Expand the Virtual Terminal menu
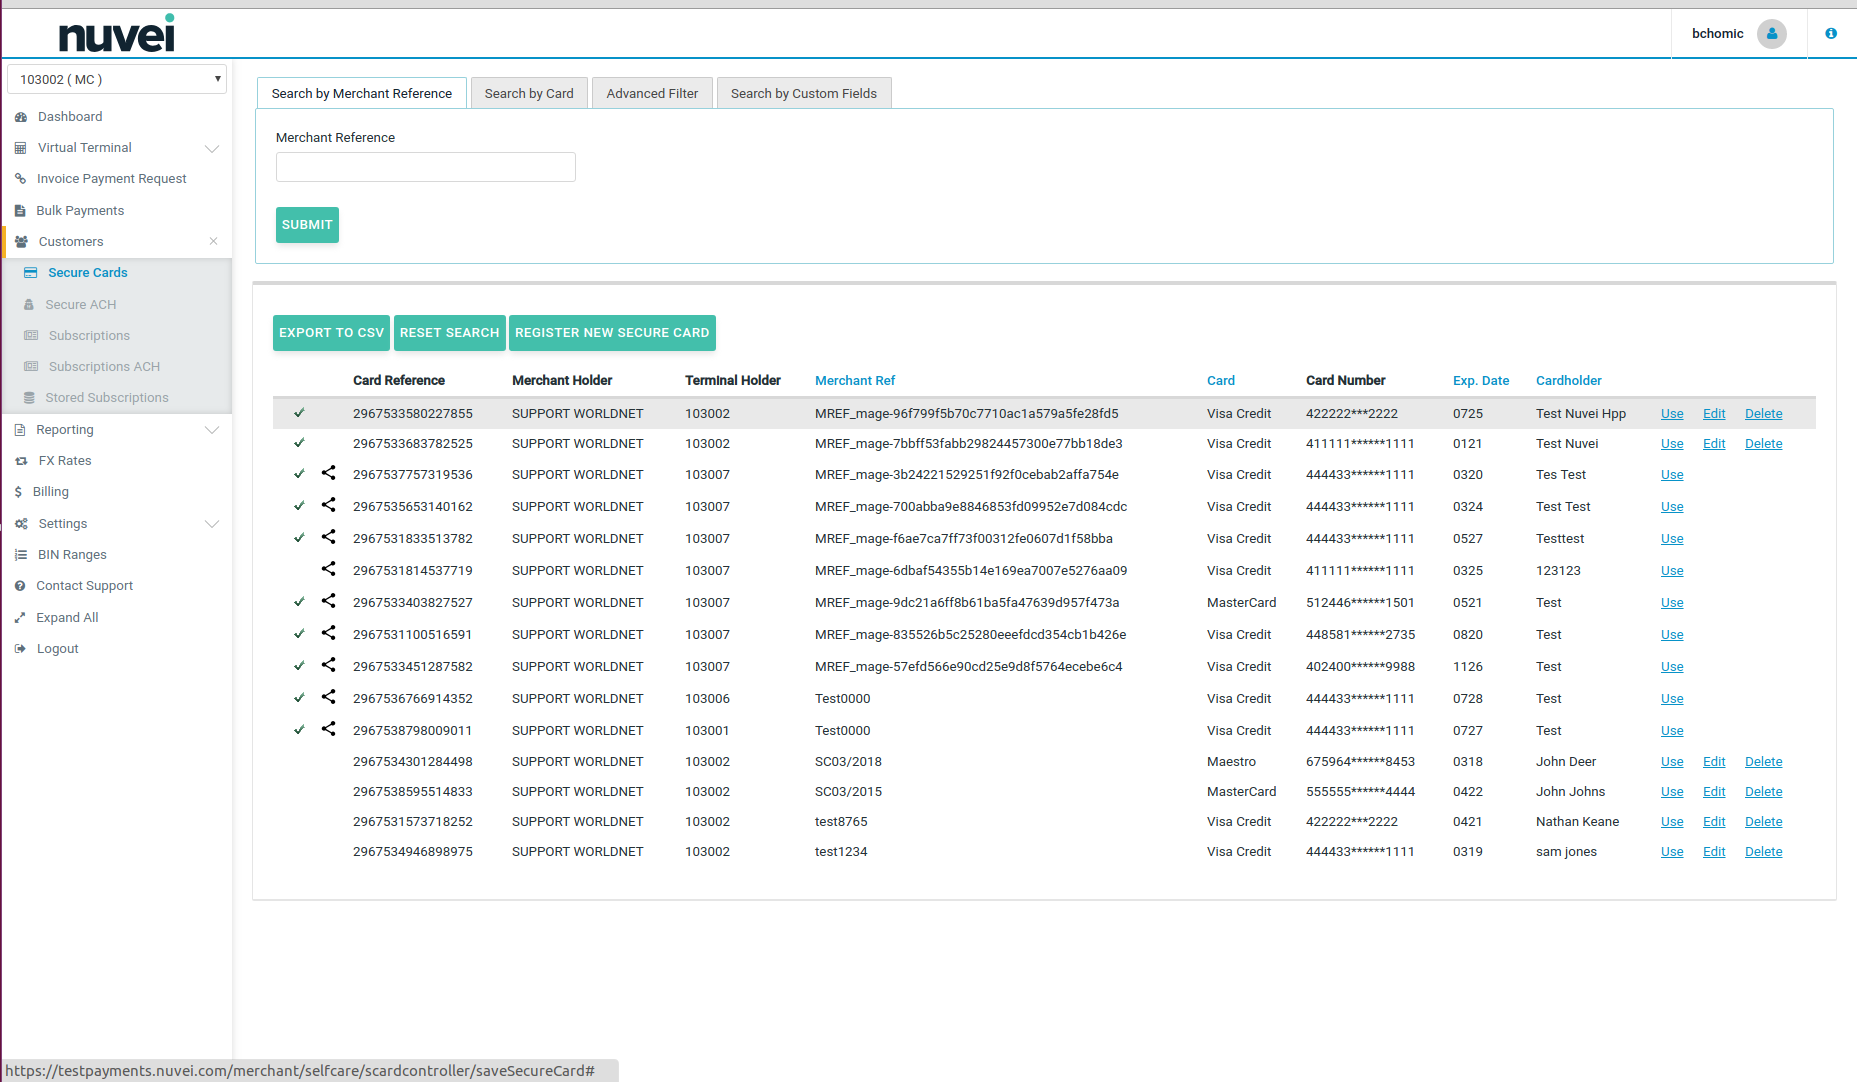Image resolution: width=1857 pixels, height=1082 pixels. pyautogui.click(x=211, y=149)
